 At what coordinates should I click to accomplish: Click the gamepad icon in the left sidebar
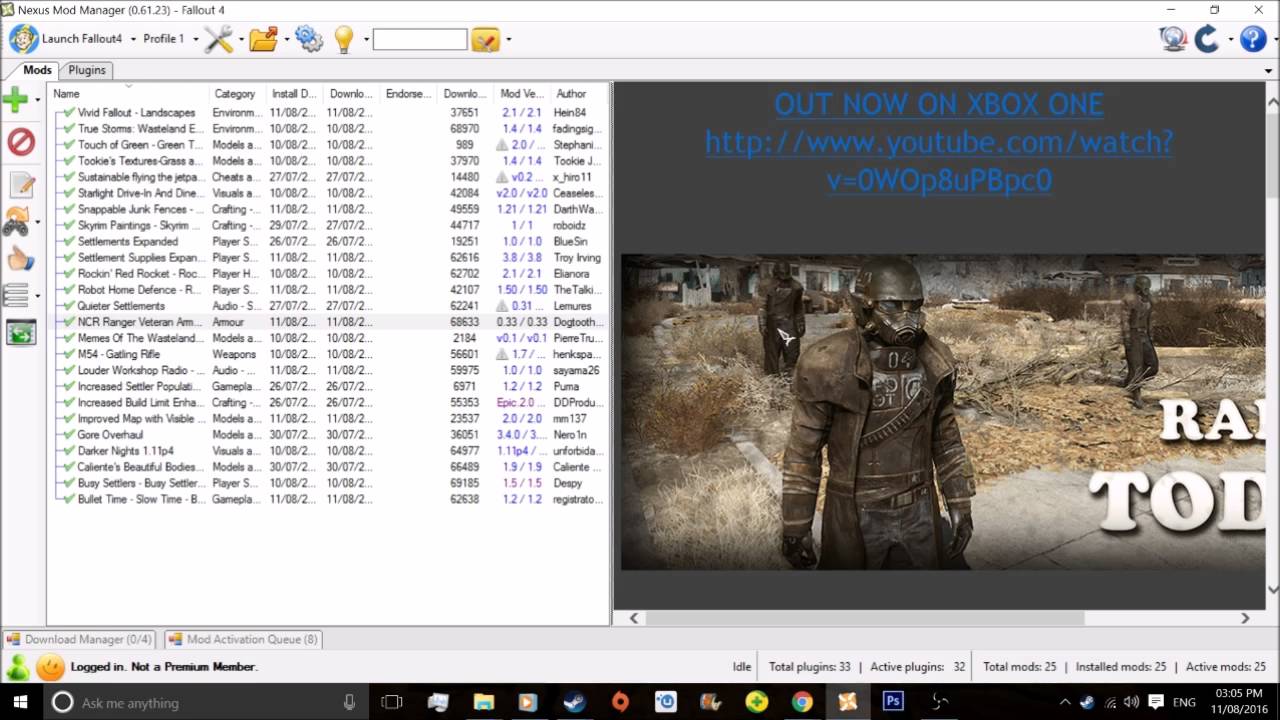[16, 222]
